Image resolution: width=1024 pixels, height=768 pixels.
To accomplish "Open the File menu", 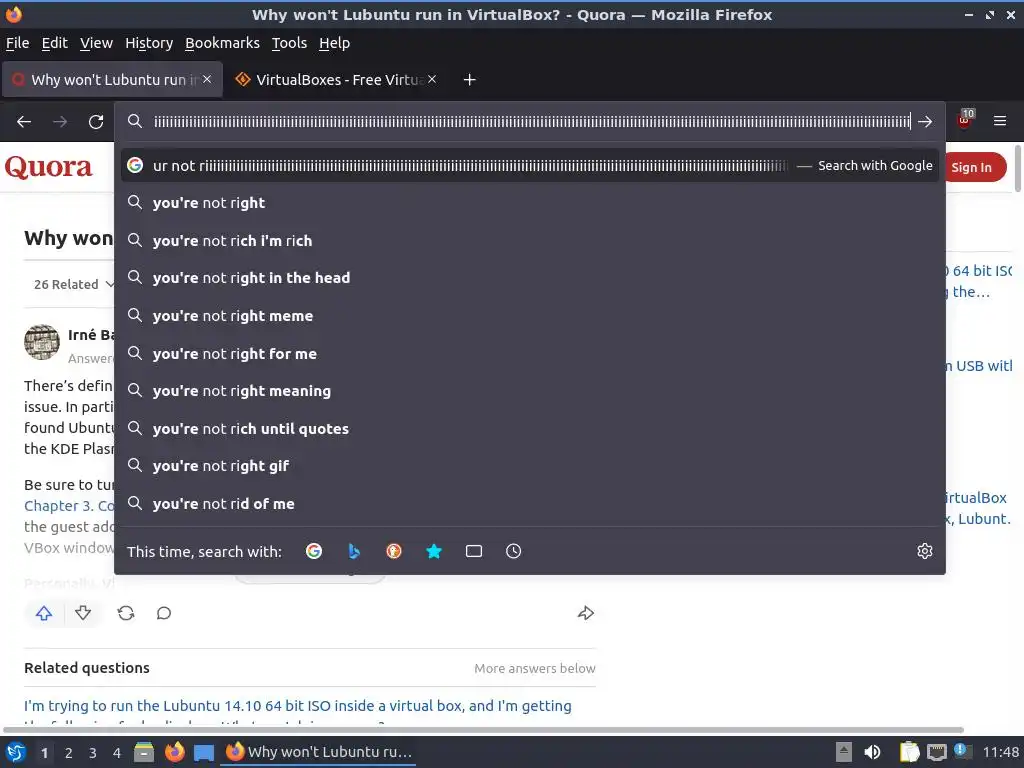I will [x=18, y=43].
